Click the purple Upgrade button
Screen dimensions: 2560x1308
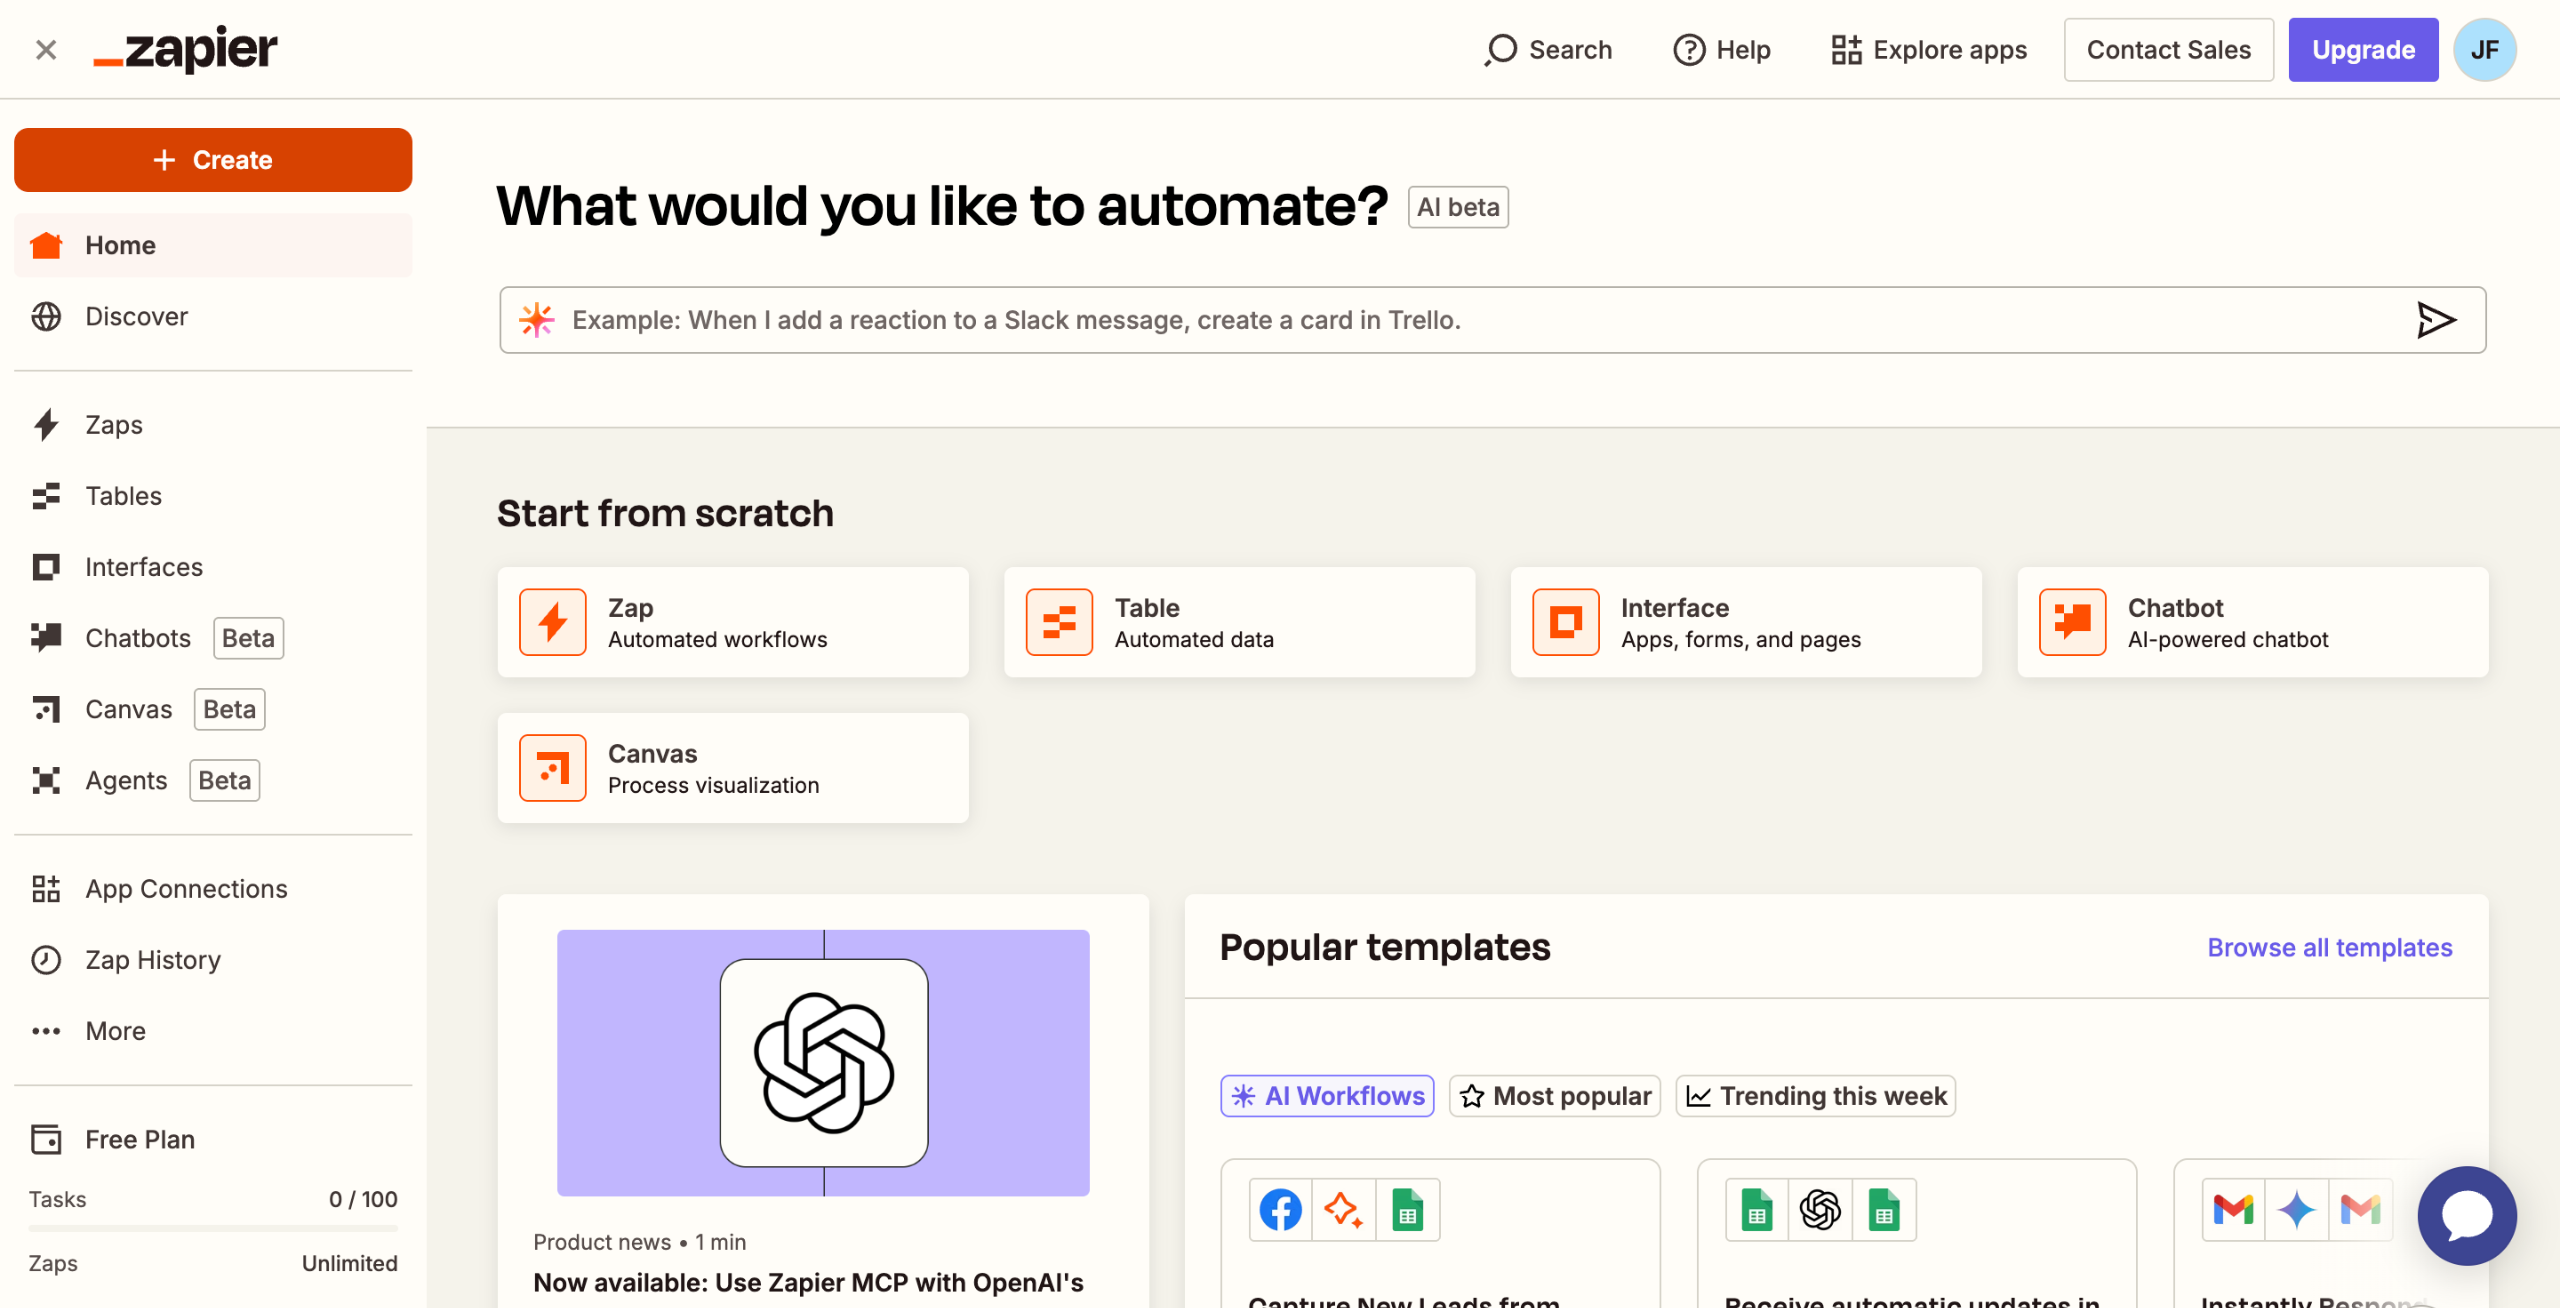(x=2363, y=49)
